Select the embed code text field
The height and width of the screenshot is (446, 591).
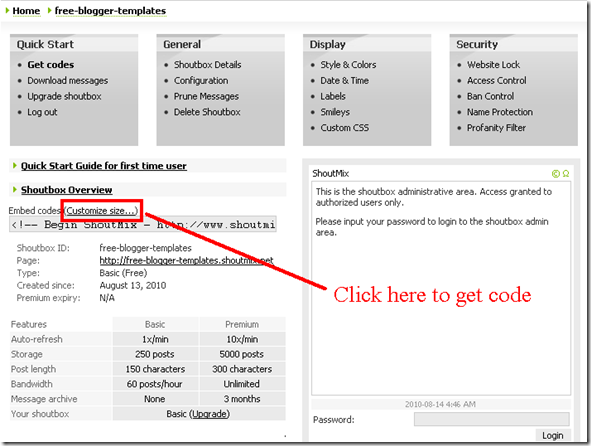point(143,224)
